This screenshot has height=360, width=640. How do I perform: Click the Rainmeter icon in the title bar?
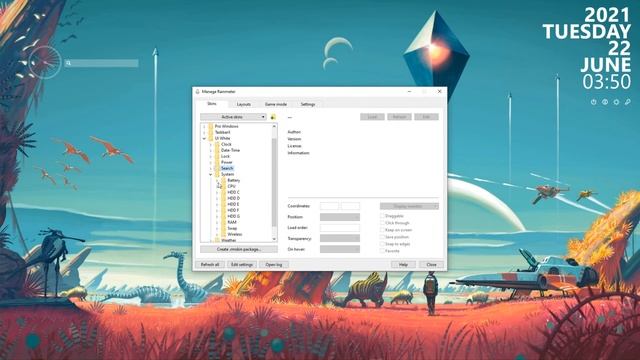point(198,91)
